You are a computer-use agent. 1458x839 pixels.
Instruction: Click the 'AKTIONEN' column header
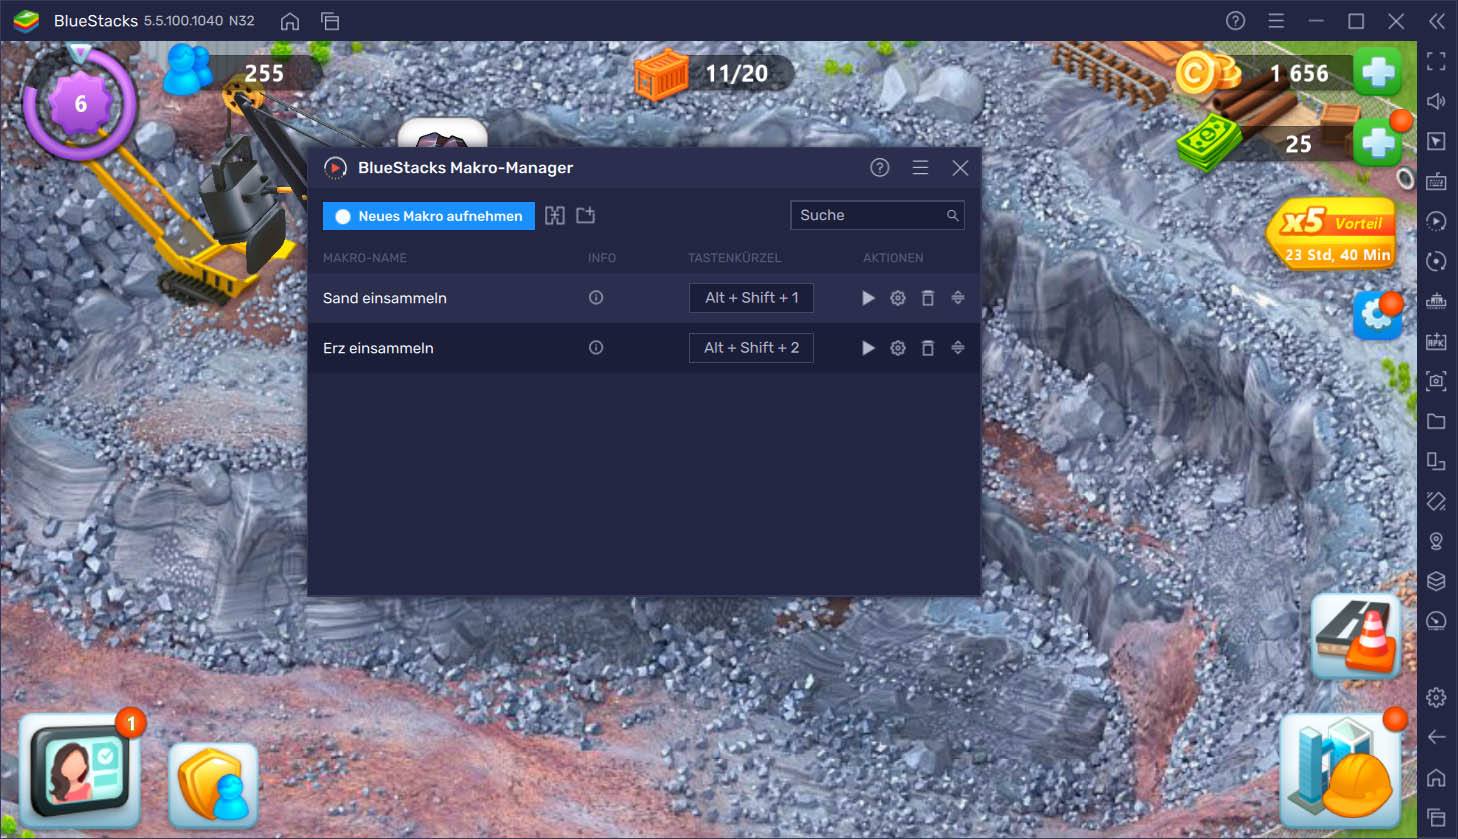893,258
